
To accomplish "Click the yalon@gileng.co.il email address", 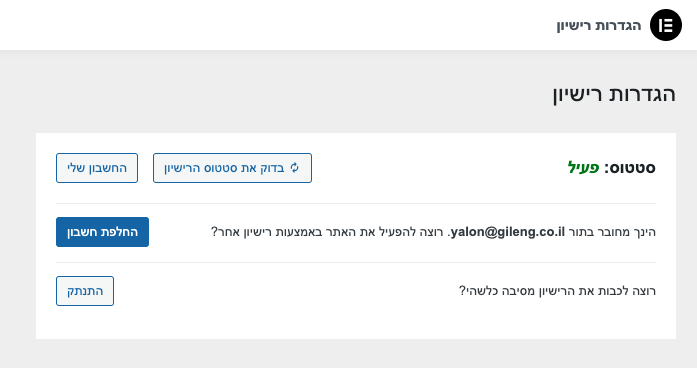I will 508,232.
